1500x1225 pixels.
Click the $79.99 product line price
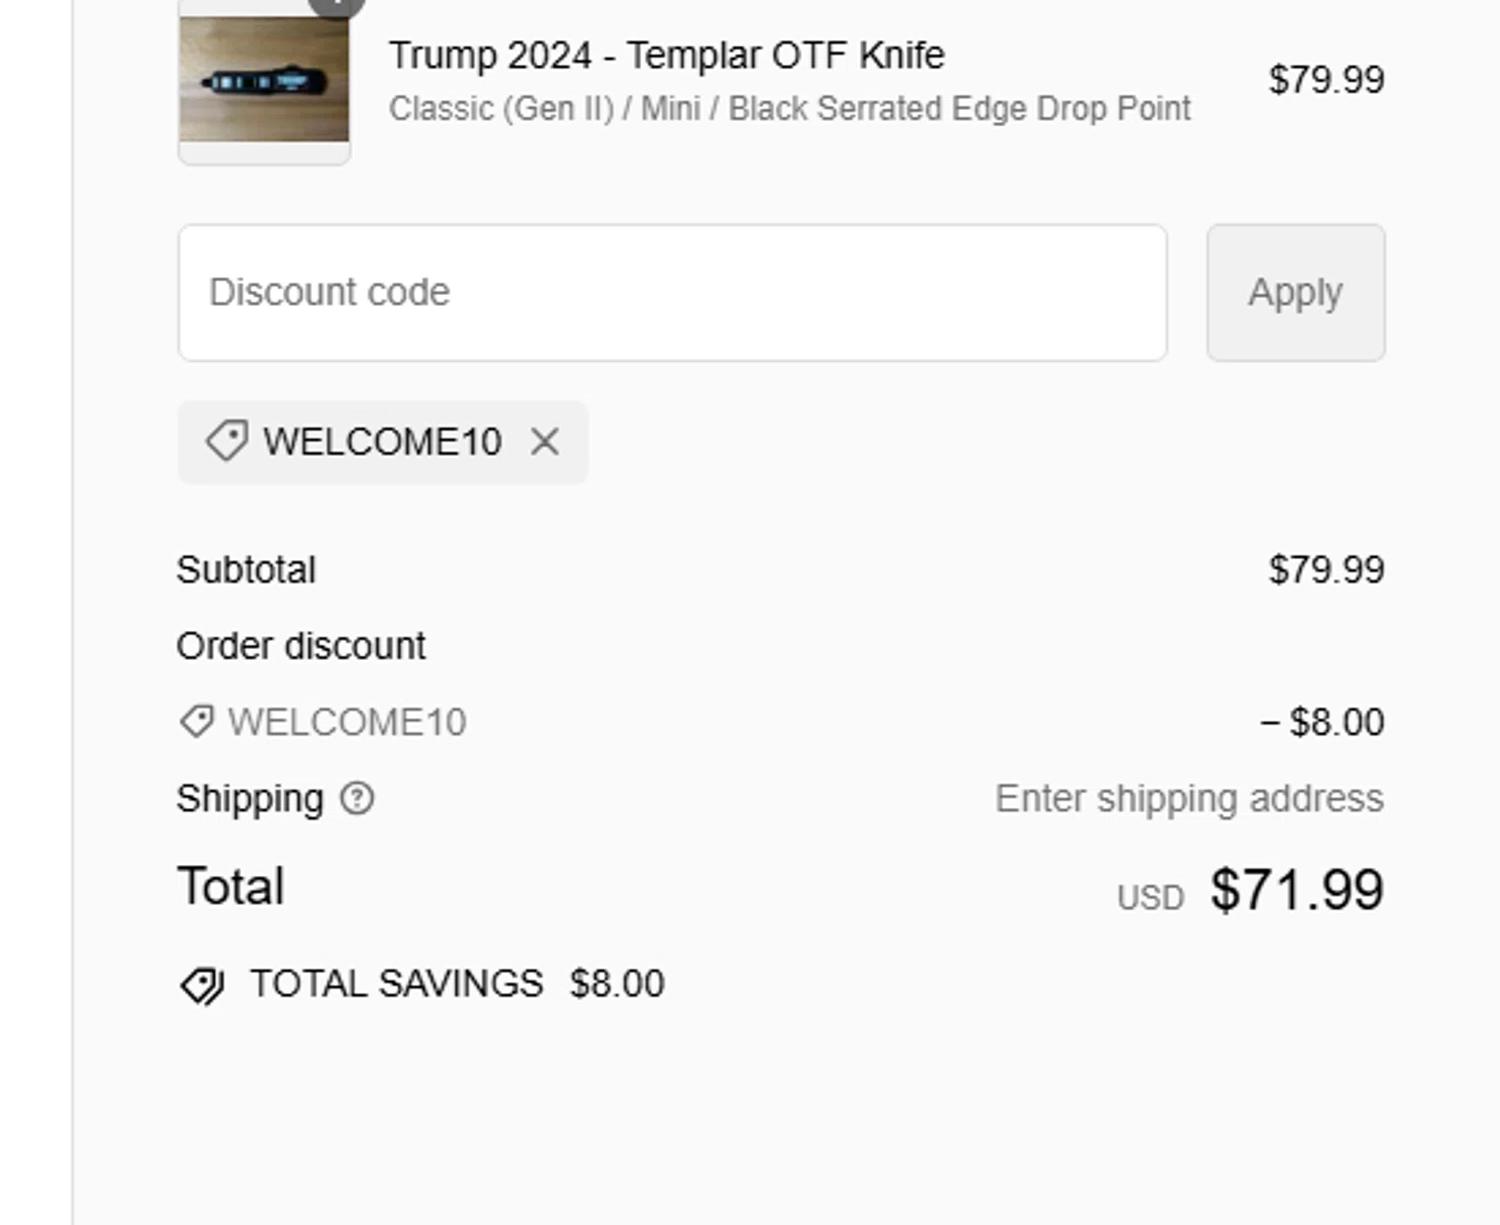[1326, 80]
